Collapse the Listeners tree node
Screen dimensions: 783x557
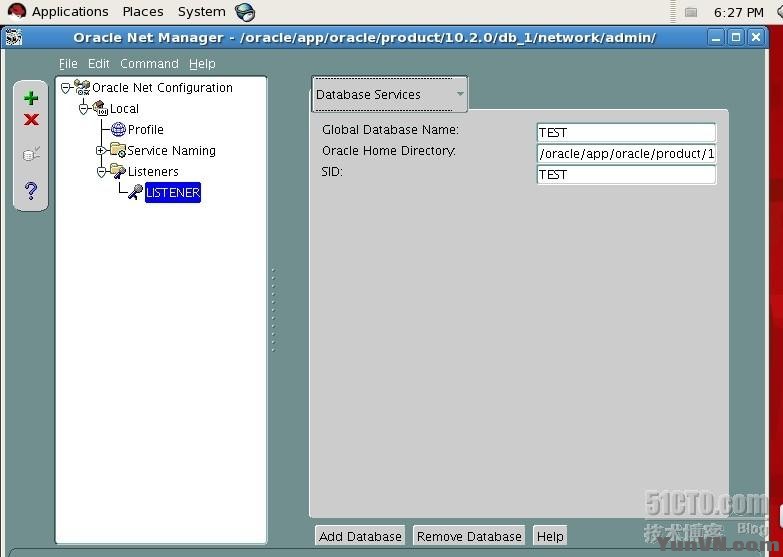pos(101,171)
